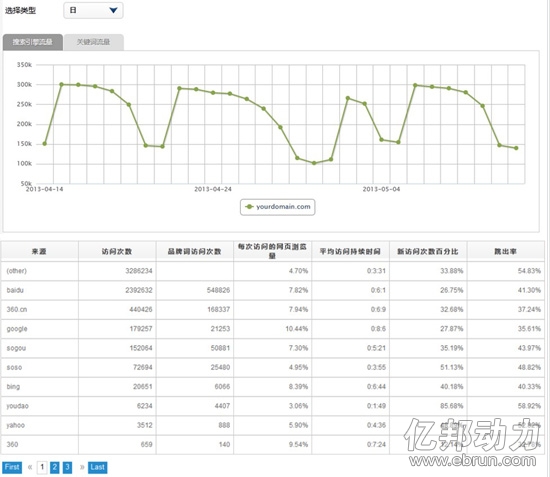This screenshot has width=550, height=477.
Task: Click the youdao new visits value 85.68%
Action: point(452,406)
